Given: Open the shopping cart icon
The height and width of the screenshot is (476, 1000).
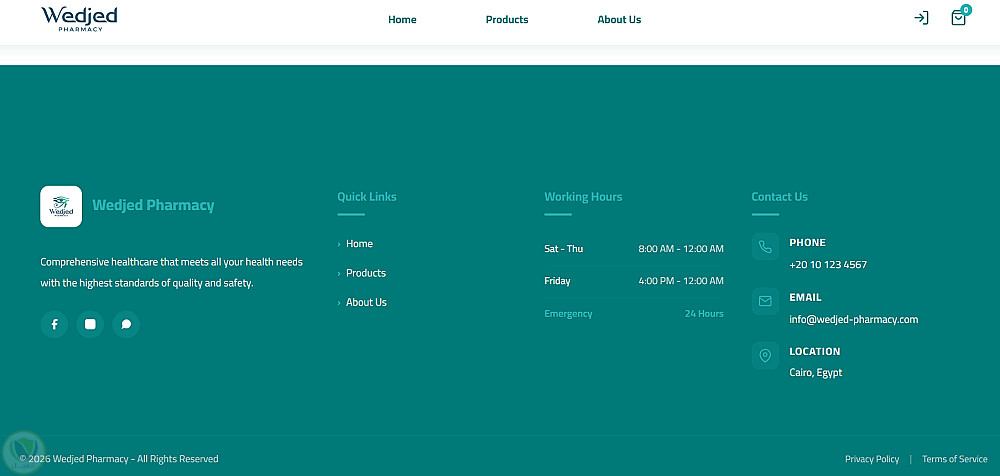Looking at the screenshot, I should click(958, 18).
